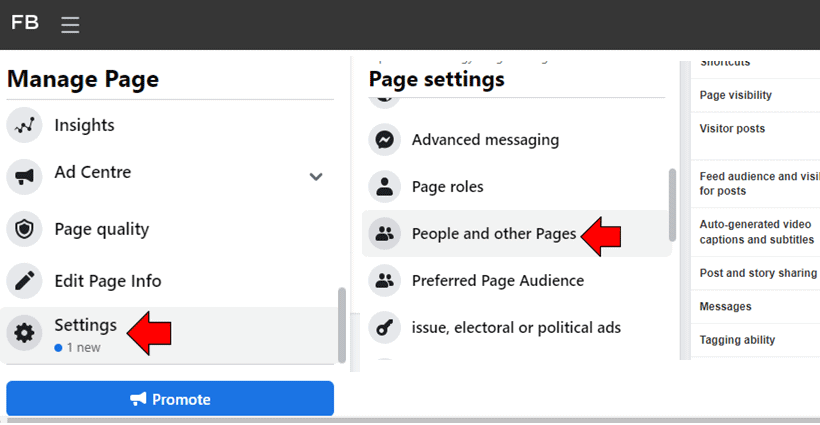Open Visitor posts setting row

point(733,129)
